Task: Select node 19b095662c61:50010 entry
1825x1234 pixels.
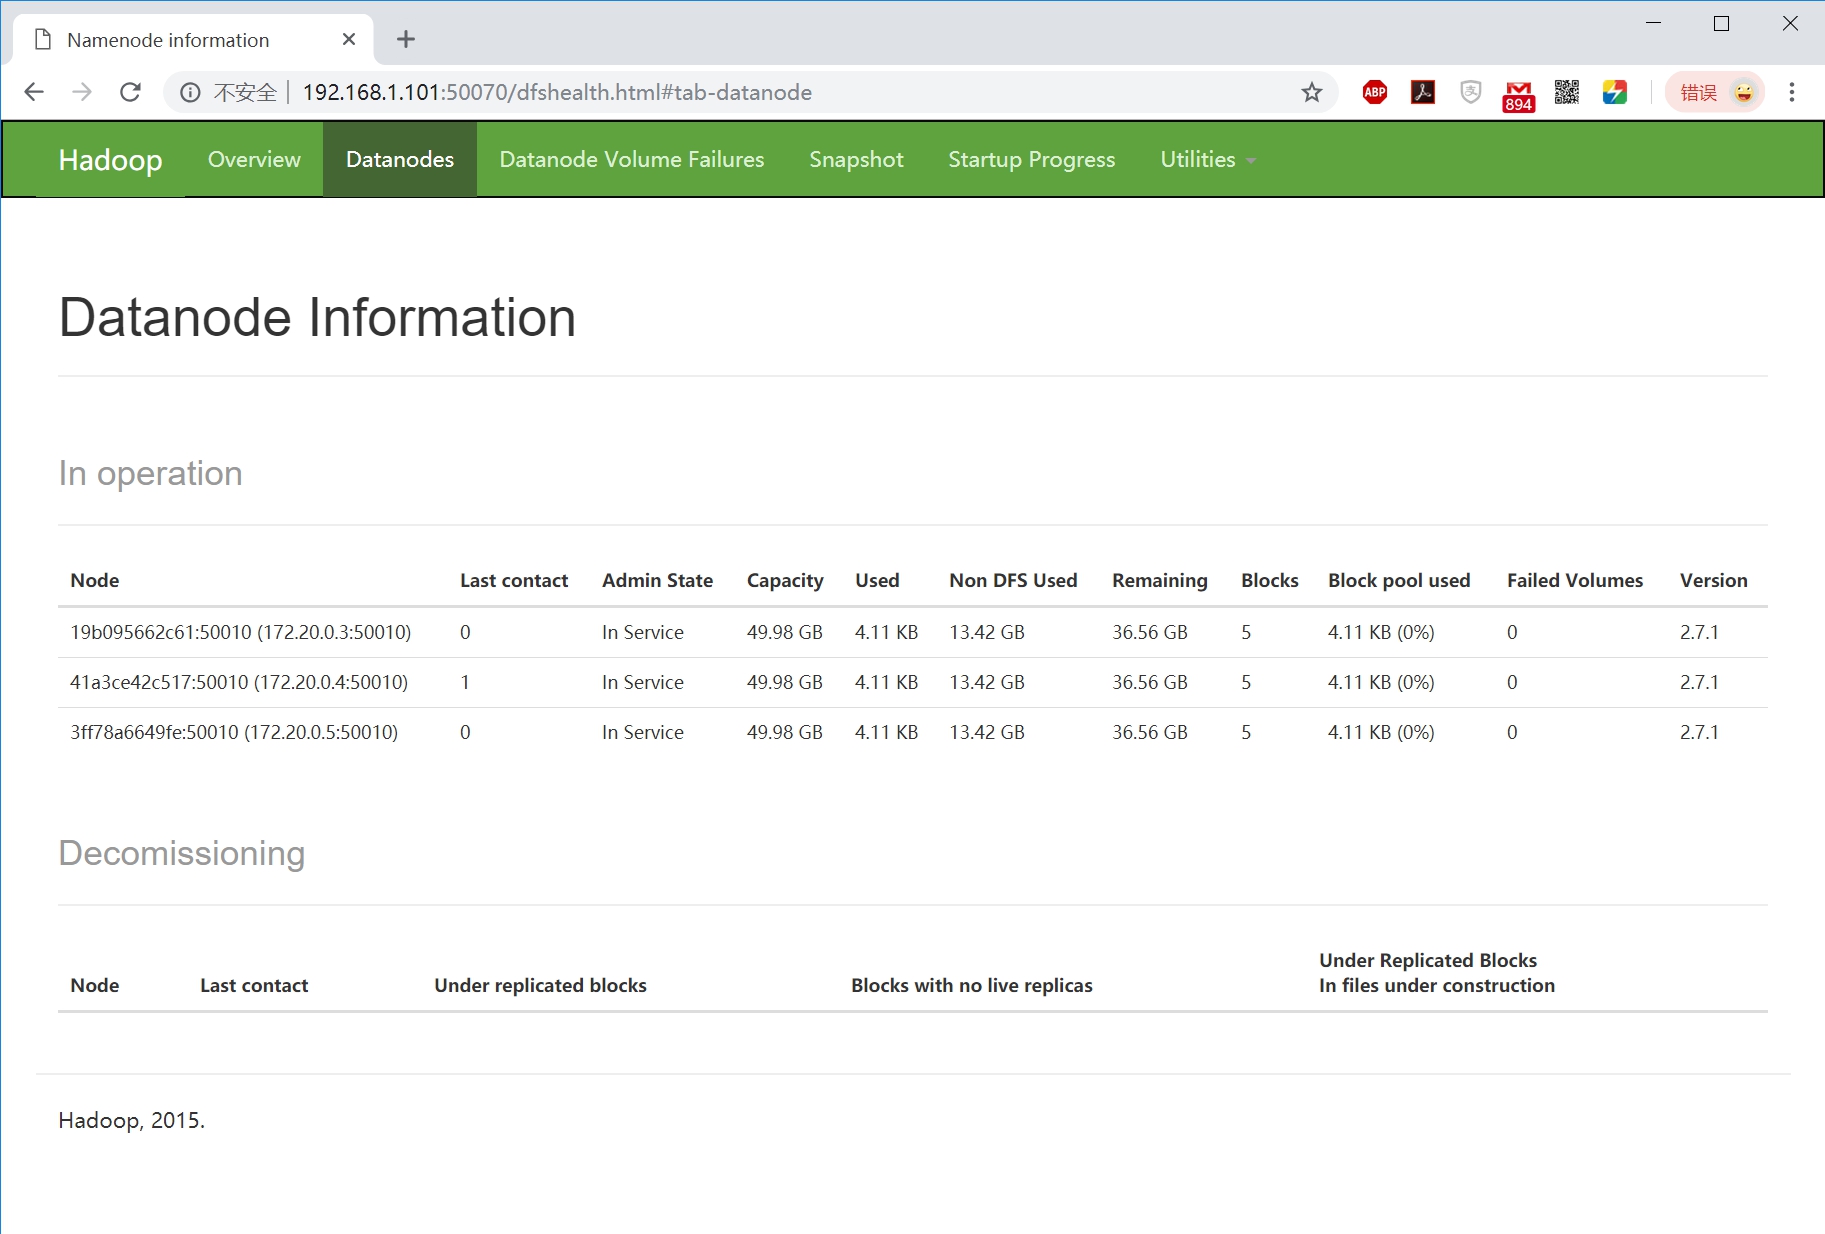Action: pyautogui.click(x=241, y=632)
